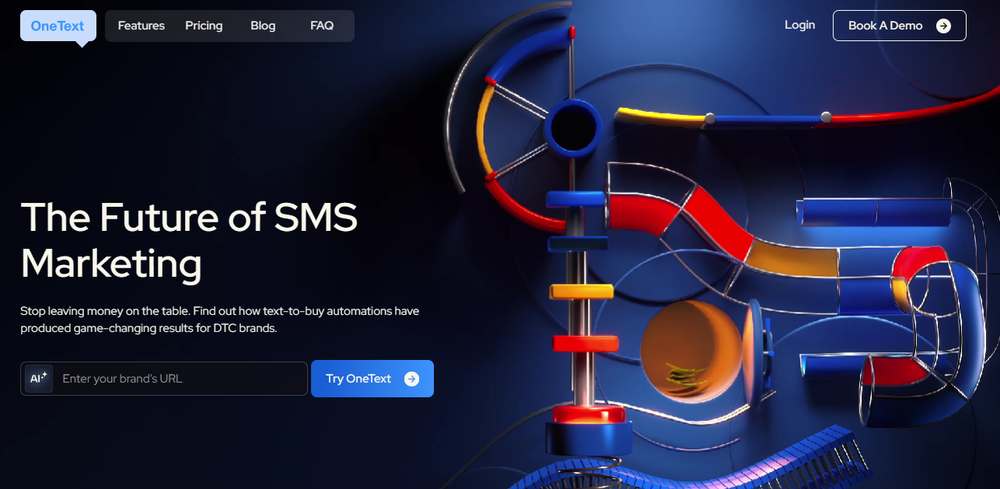The image size is (1000, 489).
Task: Click the left silver ball on rail
Action: [709, 118]
